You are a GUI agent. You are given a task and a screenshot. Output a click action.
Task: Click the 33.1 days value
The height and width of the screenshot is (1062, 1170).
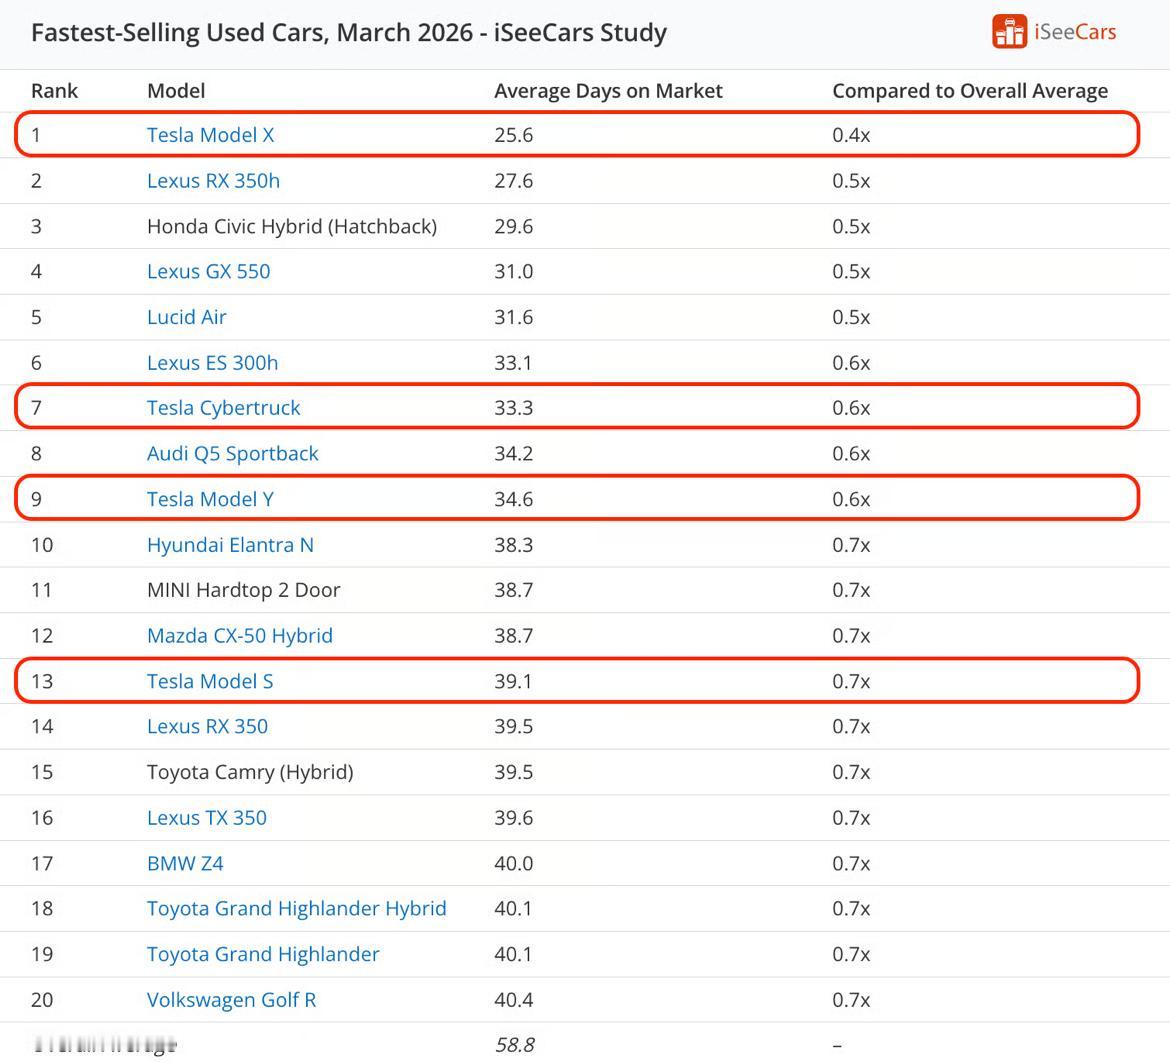[513, 363]
